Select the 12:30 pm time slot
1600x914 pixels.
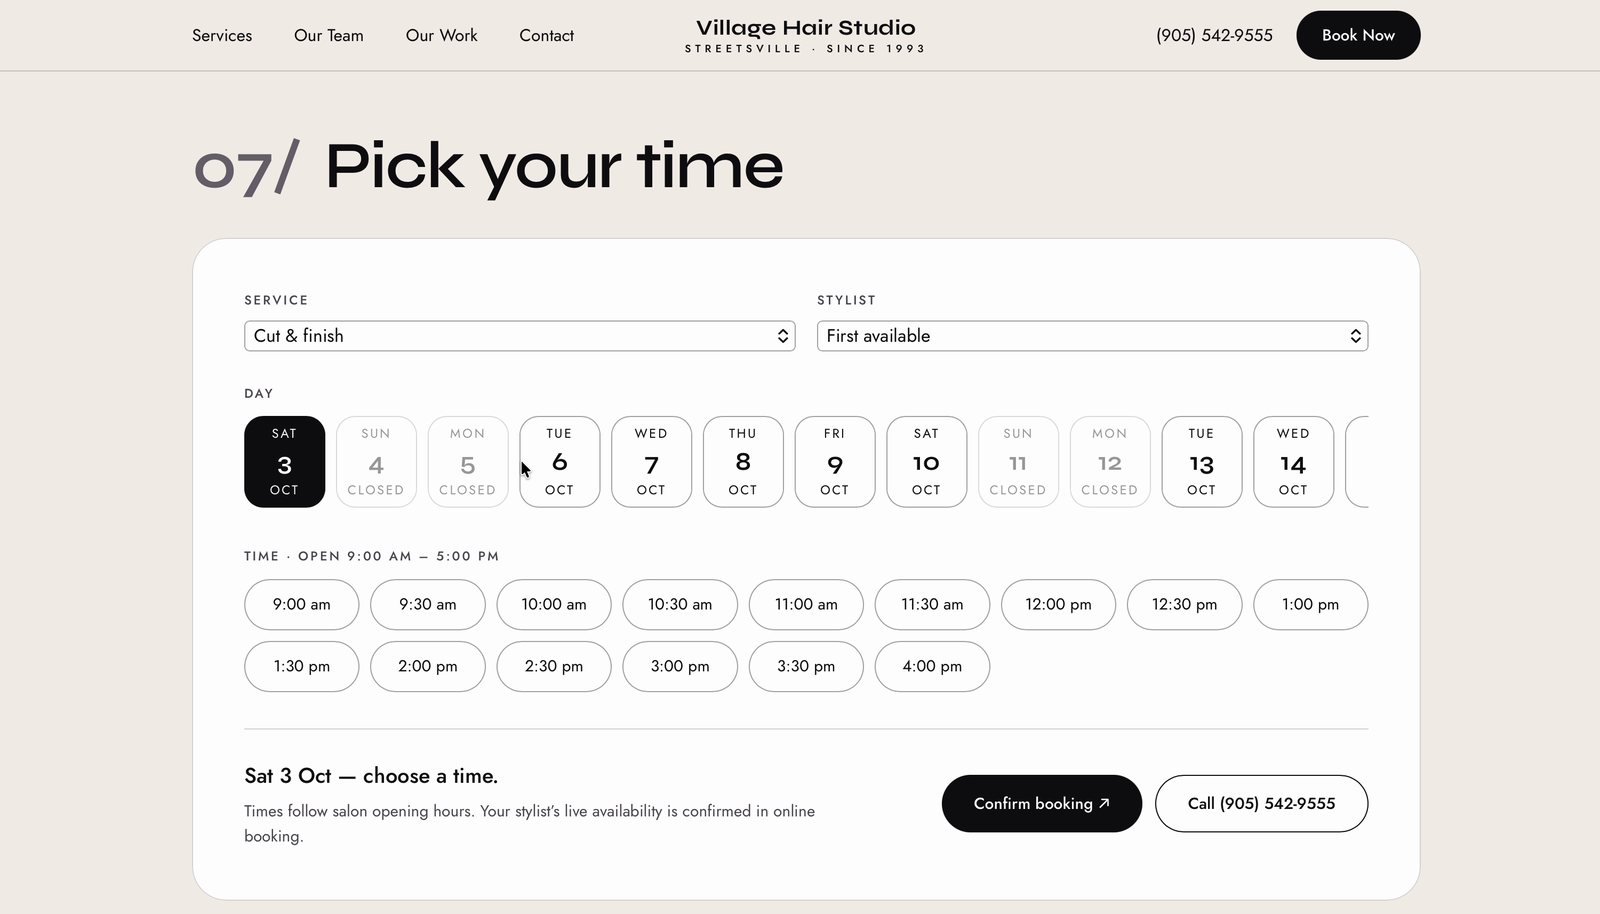point(1185,605)
